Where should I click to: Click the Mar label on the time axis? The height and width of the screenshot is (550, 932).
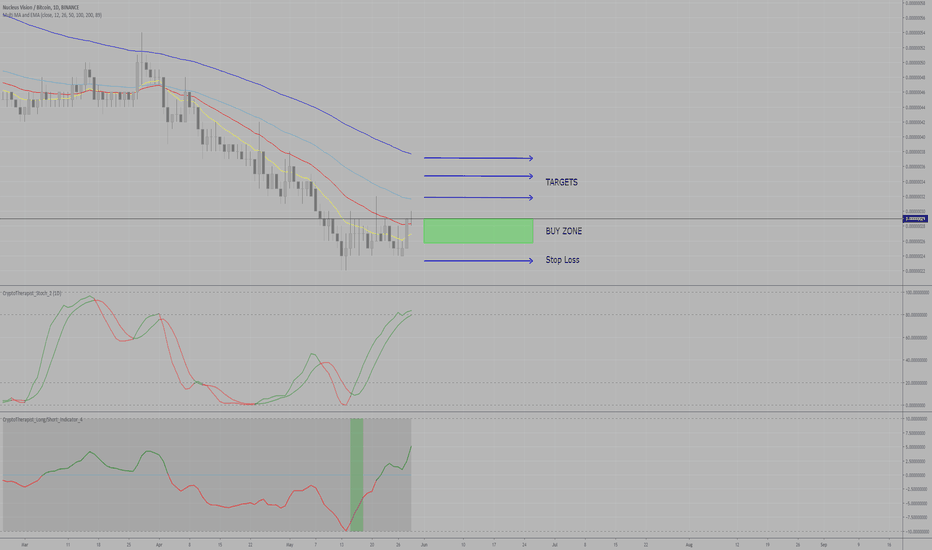pyautogui.click(x=24, y=544)
